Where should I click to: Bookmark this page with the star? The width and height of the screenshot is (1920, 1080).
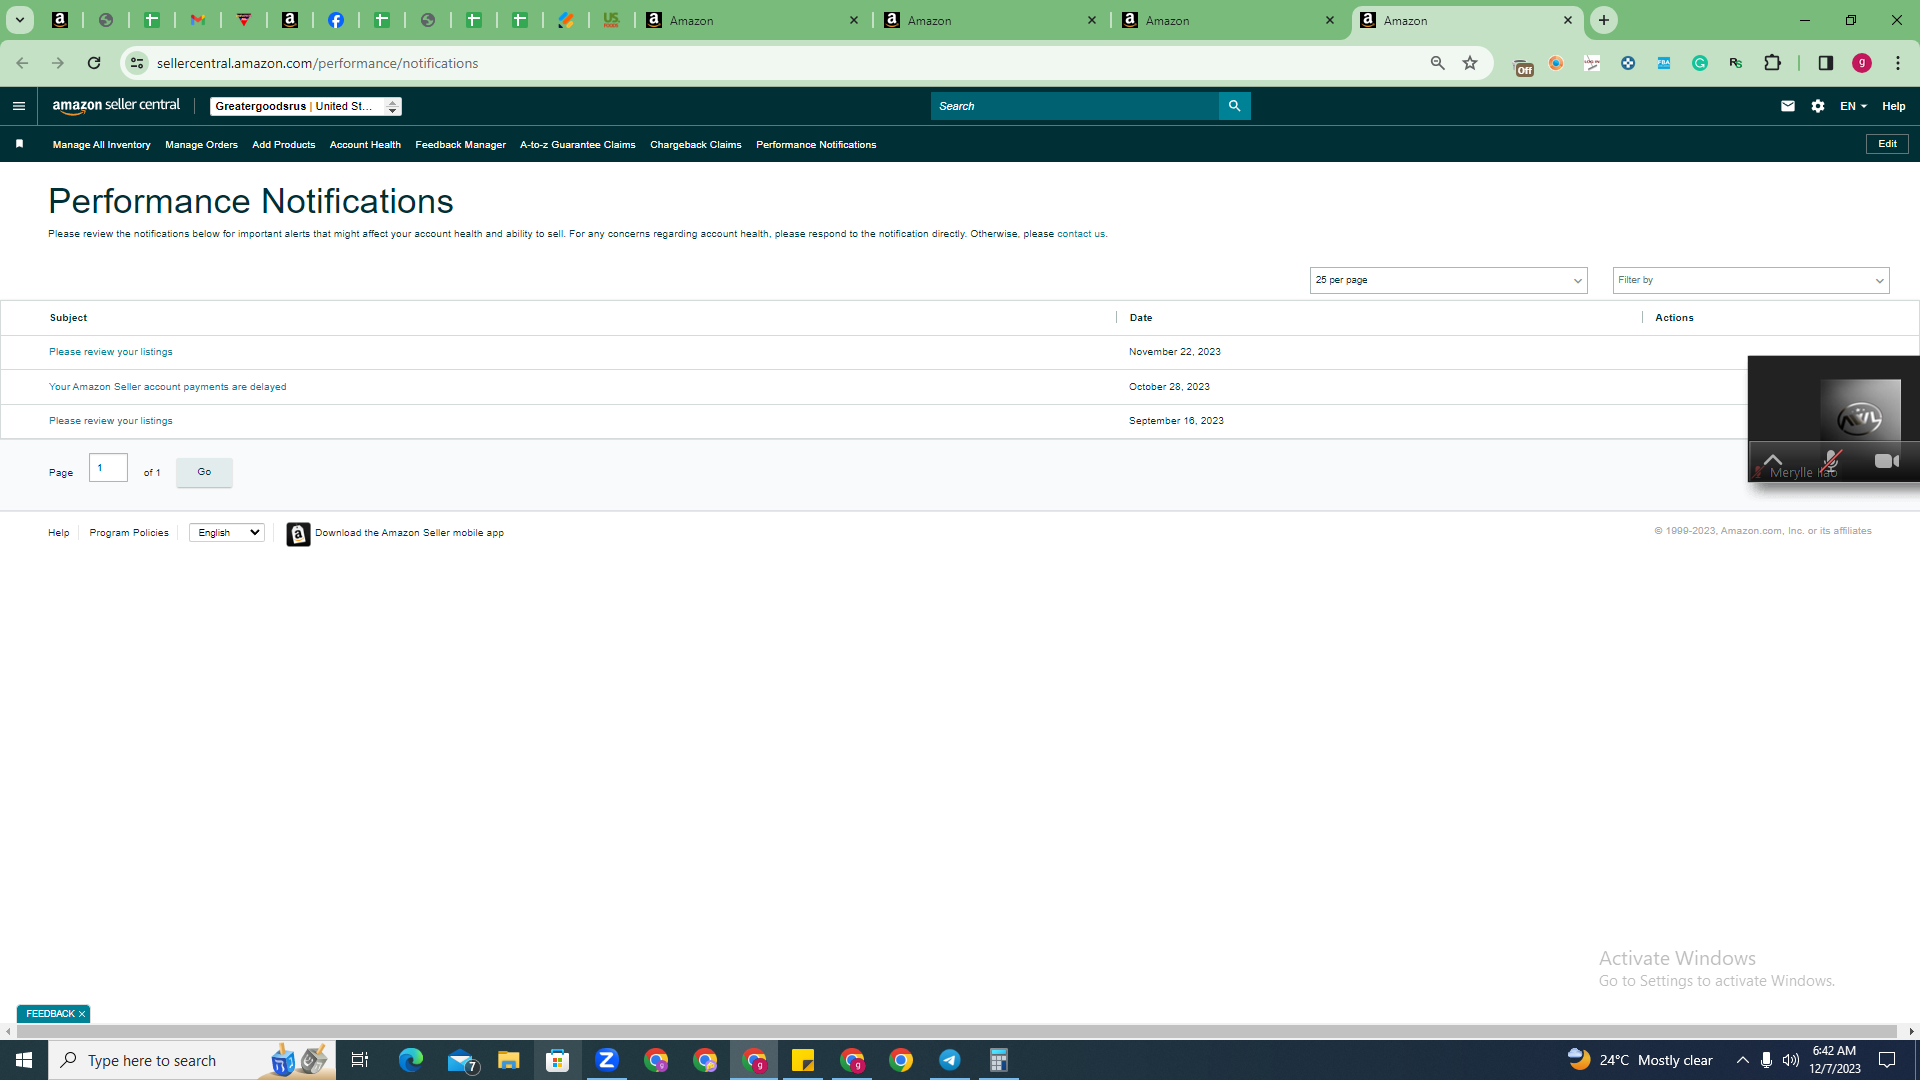1470,63
